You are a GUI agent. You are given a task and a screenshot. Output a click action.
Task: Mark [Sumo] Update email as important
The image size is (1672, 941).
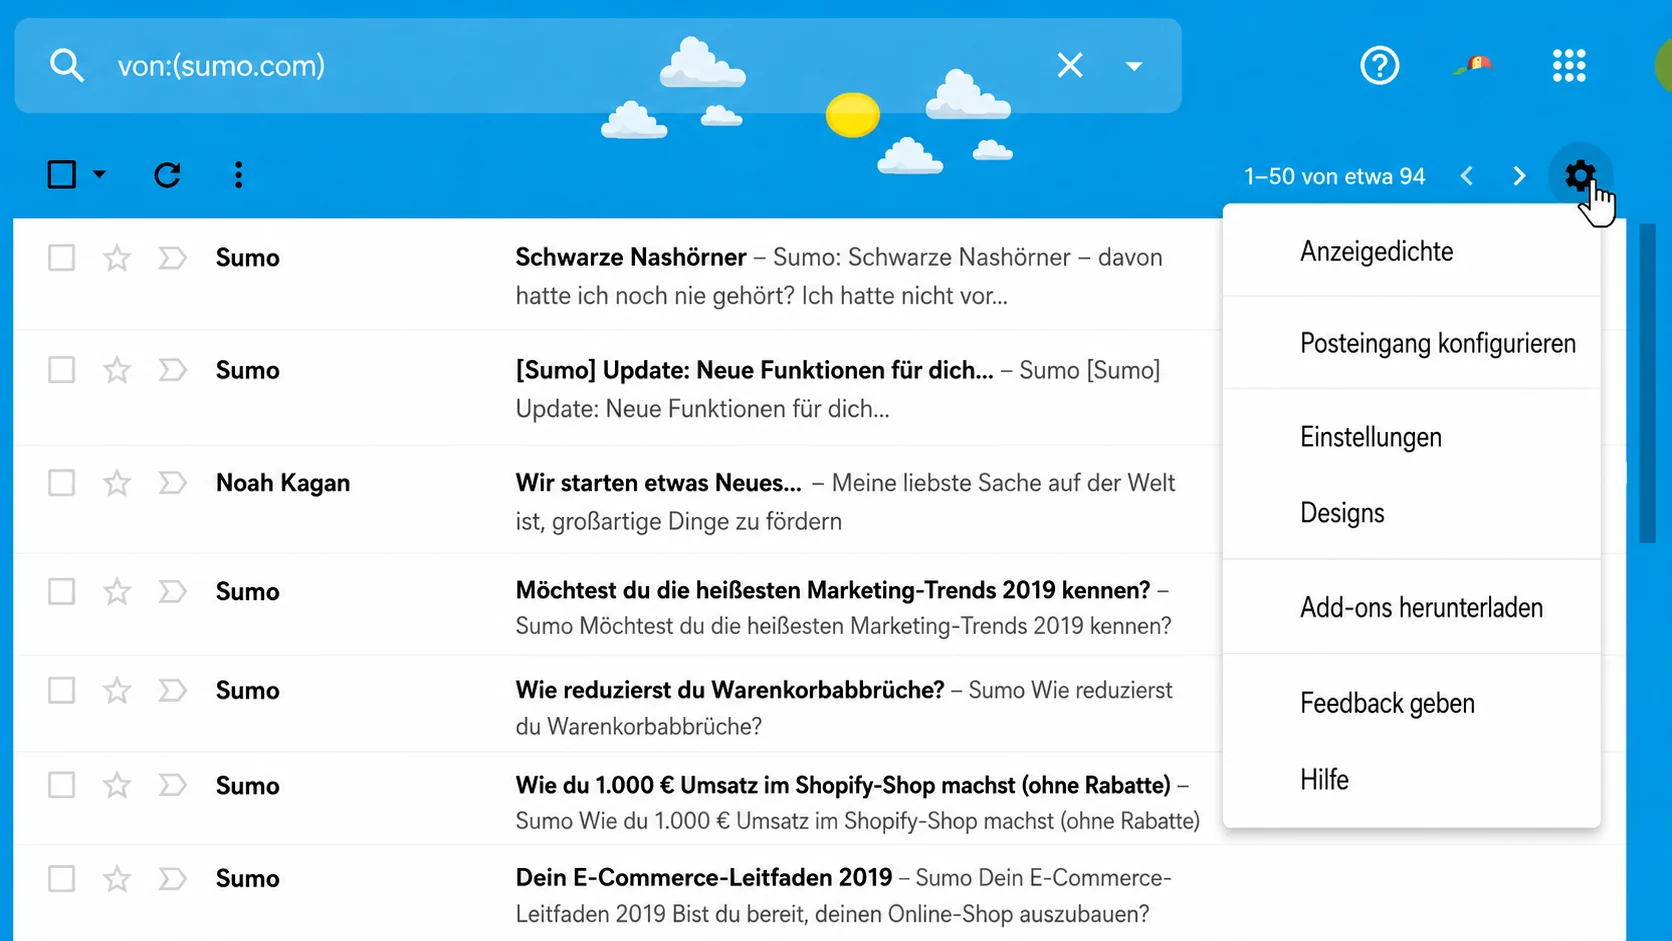(x=172, y=370)
